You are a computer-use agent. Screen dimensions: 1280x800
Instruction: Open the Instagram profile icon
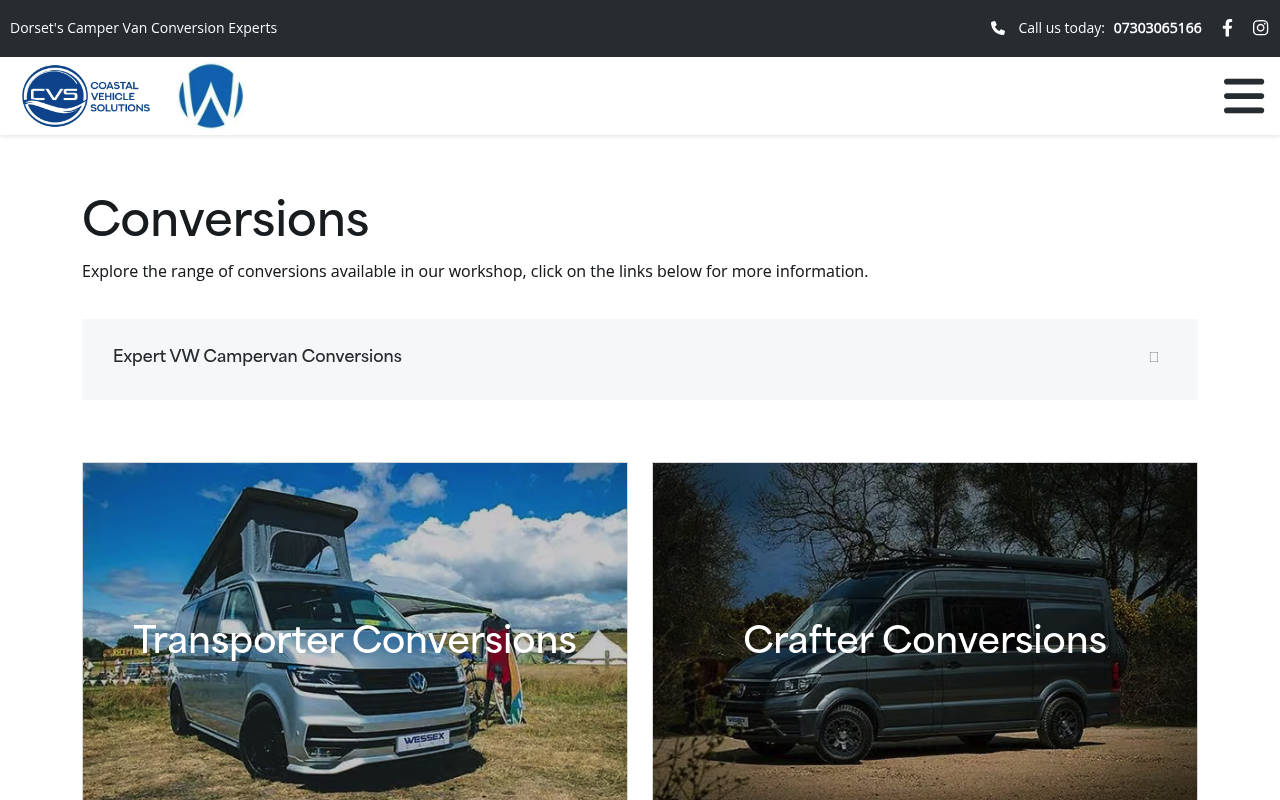1261,28
